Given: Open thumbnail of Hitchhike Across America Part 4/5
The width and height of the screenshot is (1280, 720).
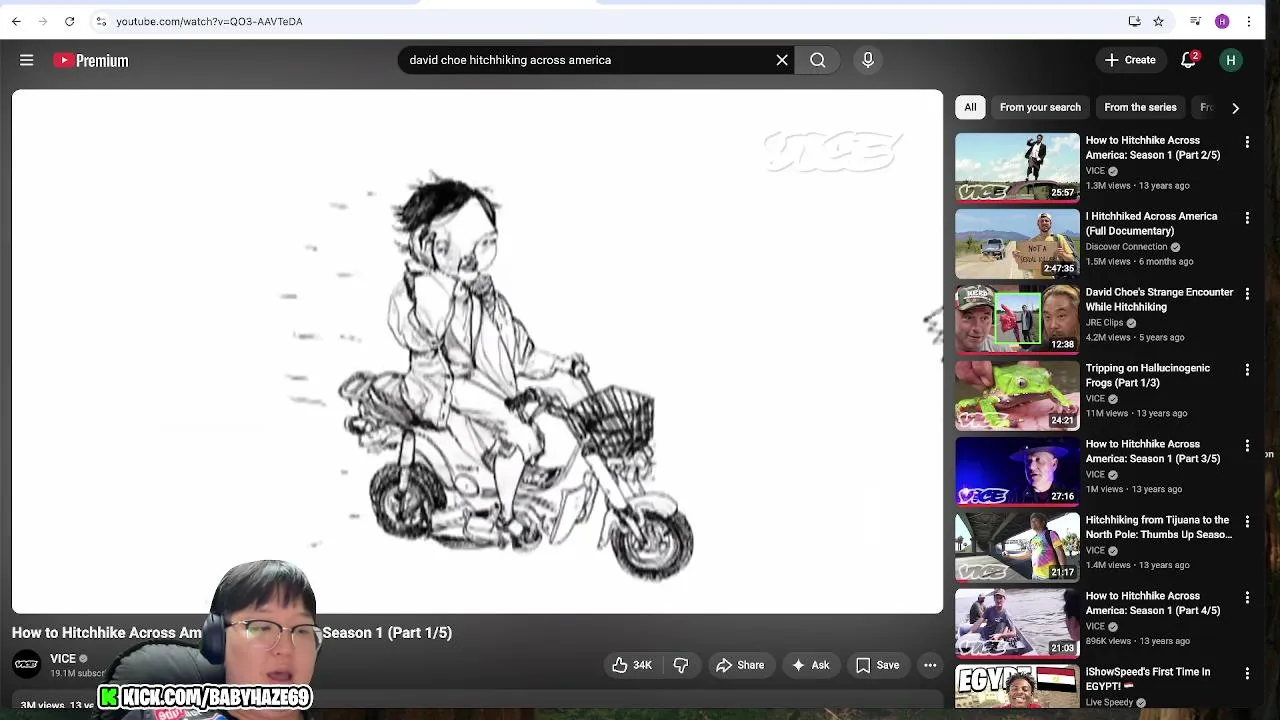Looking at the screenshot, I should tap(1017, 624).
